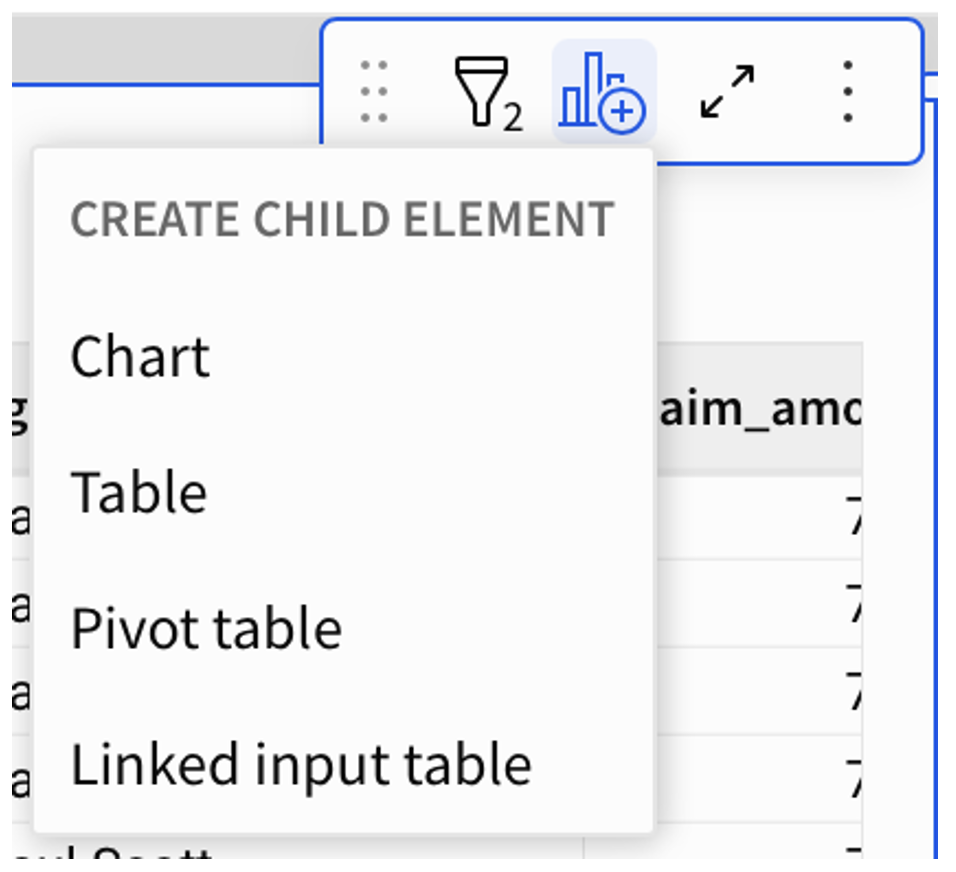Choose Chart from the child element menu

click(x=141, y=357)
